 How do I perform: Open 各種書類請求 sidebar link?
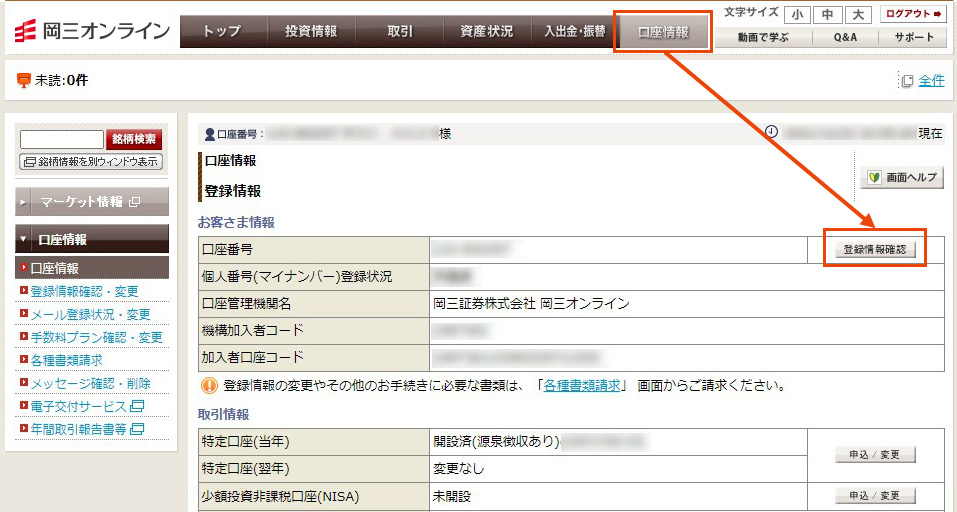[x=67, y=360]
